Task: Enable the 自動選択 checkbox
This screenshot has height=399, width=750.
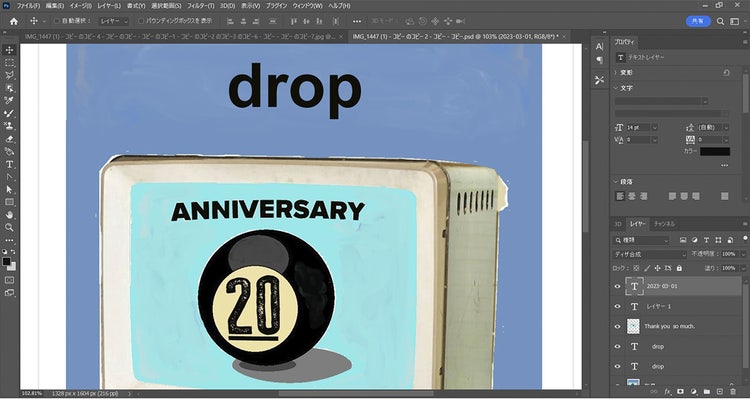Action: click(x=57, y=21)
